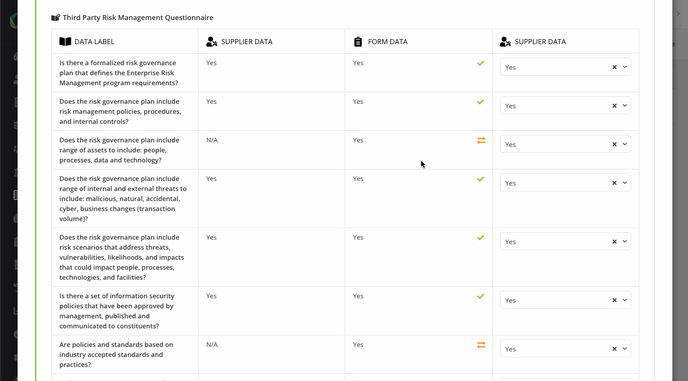Viewport: 688px width, 381px height.
Task: Click the book icon beside DATA LABEL
Action: (x=65, y=42)
